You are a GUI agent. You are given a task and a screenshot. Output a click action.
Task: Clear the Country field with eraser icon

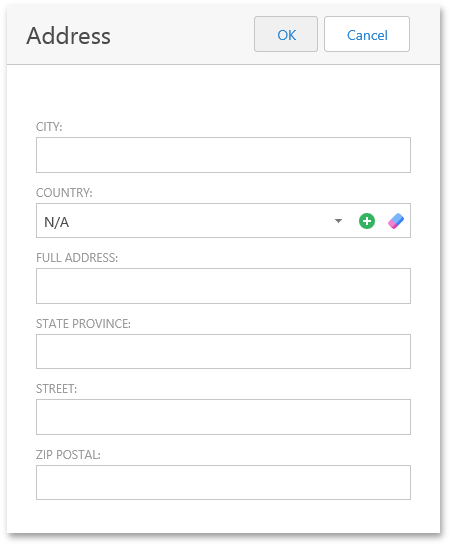(x=396, y=221)
